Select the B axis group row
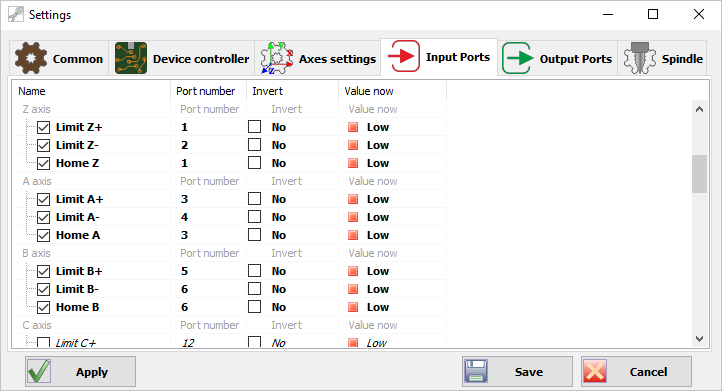Viewport: 722px width, 391px height. pos(229,253)
